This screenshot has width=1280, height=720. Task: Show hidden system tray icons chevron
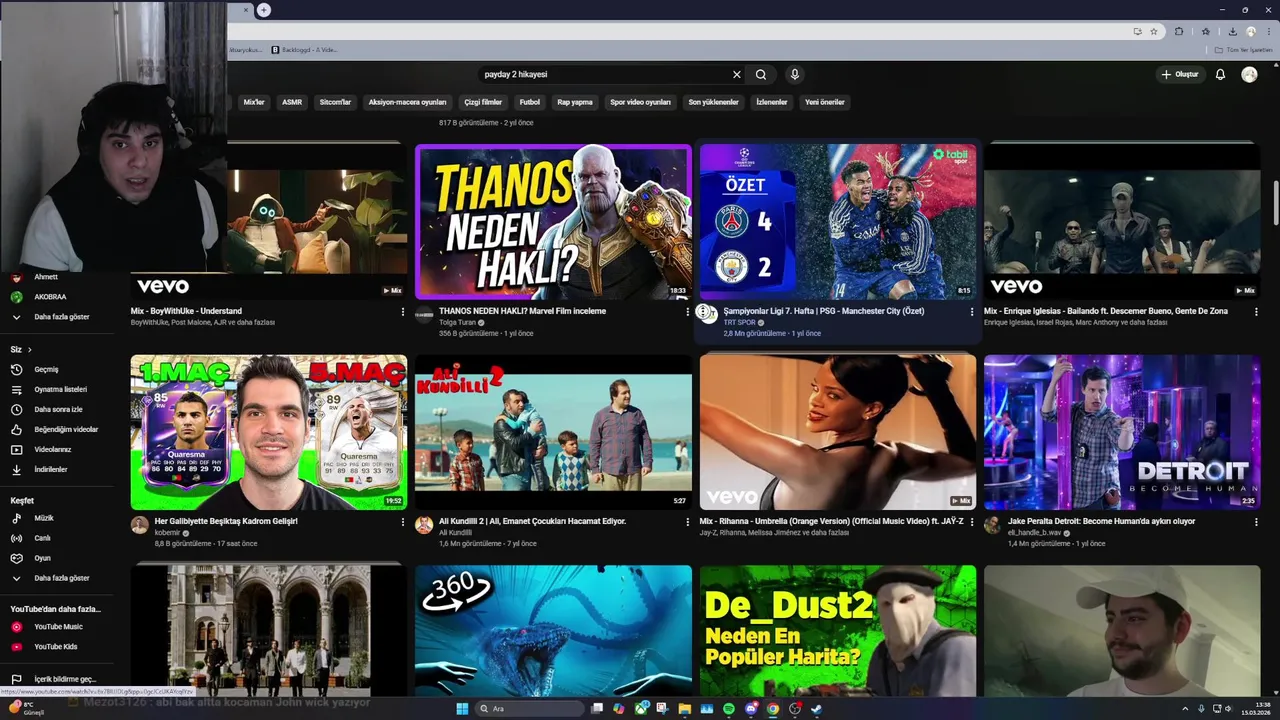(1185, 709)
